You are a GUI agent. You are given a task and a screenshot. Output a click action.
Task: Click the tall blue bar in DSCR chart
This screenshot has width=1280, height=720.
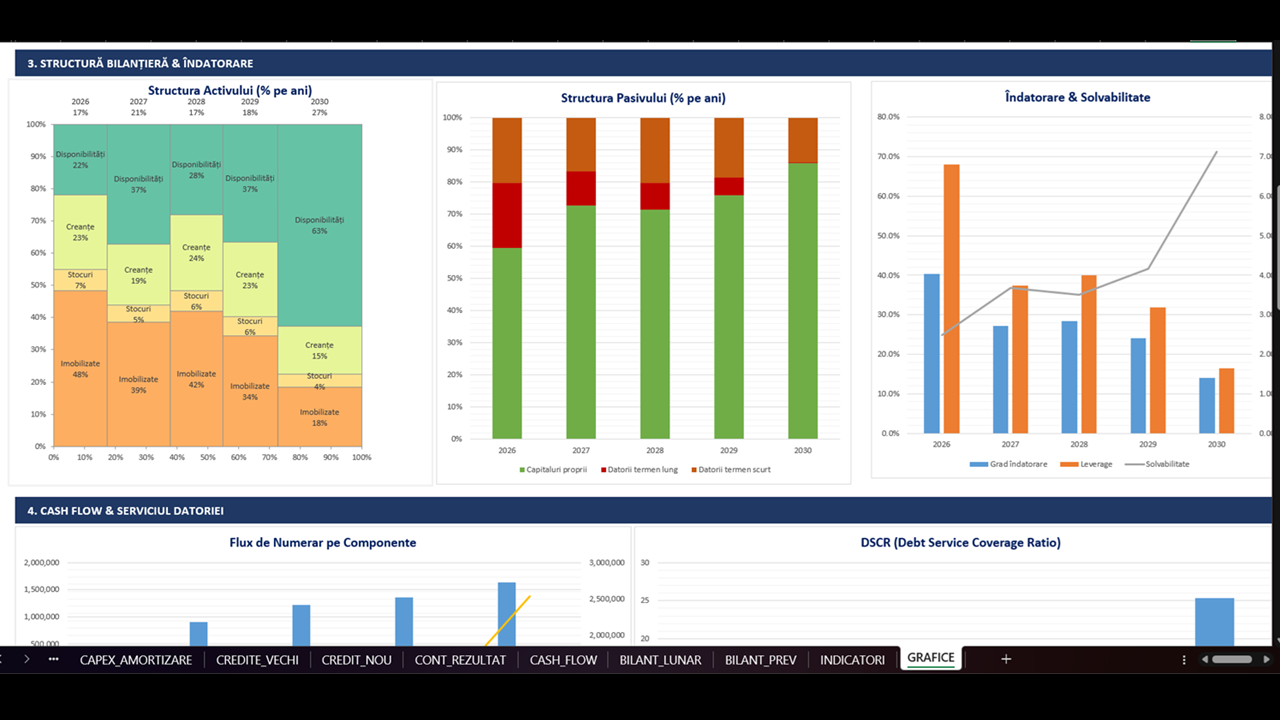pos(1214,622)
